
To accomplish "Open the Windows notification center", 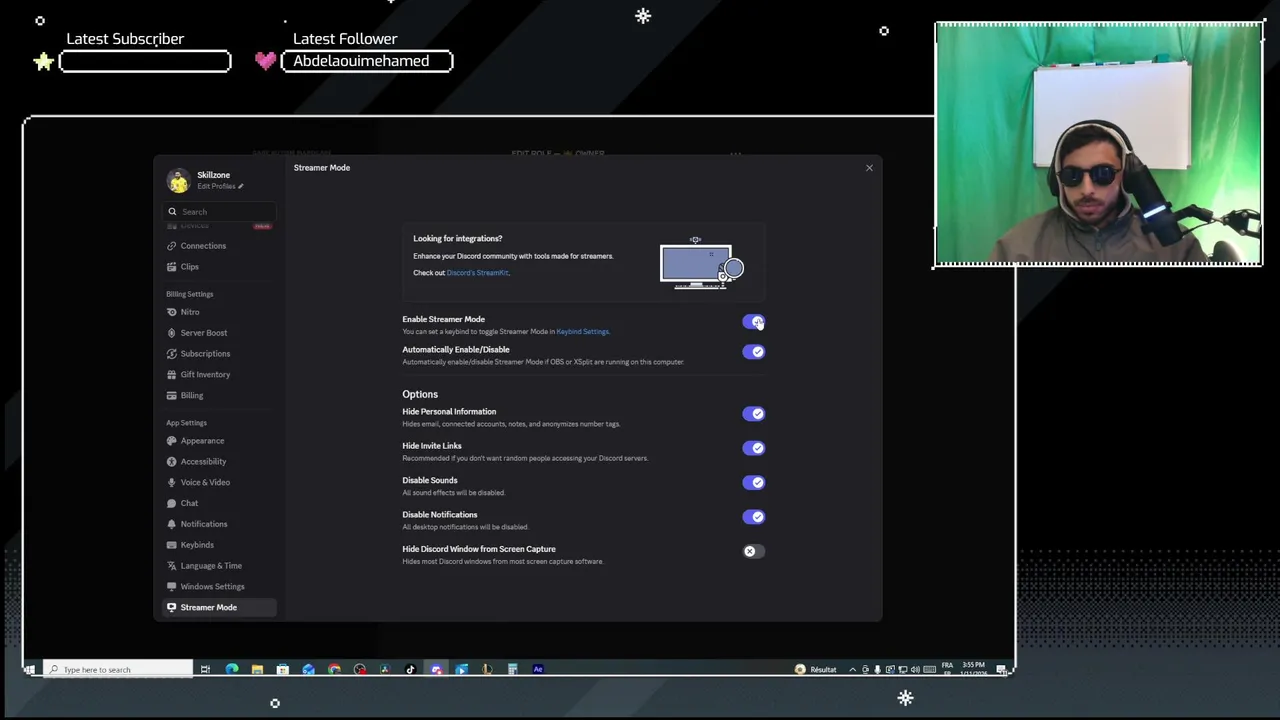I will [x=1001, y=669].
